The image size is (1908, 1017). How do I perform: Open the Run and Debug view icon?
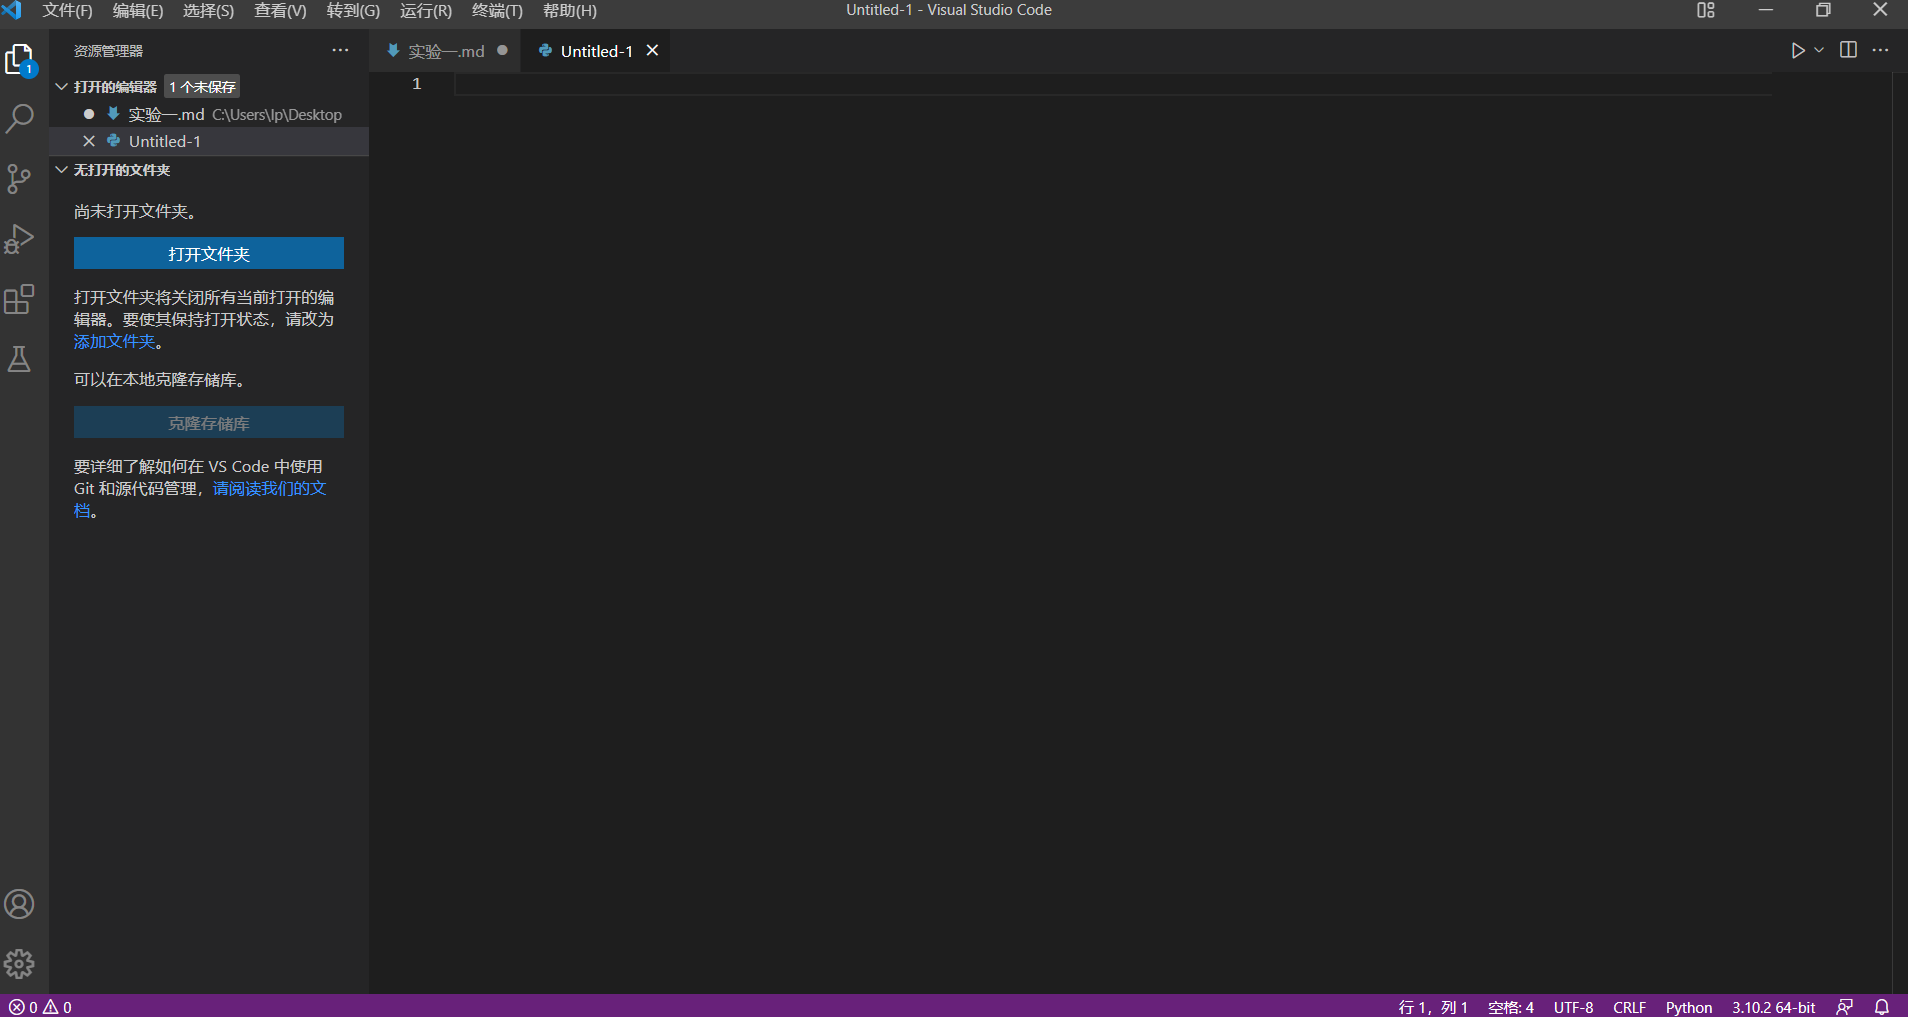point(19,239)
